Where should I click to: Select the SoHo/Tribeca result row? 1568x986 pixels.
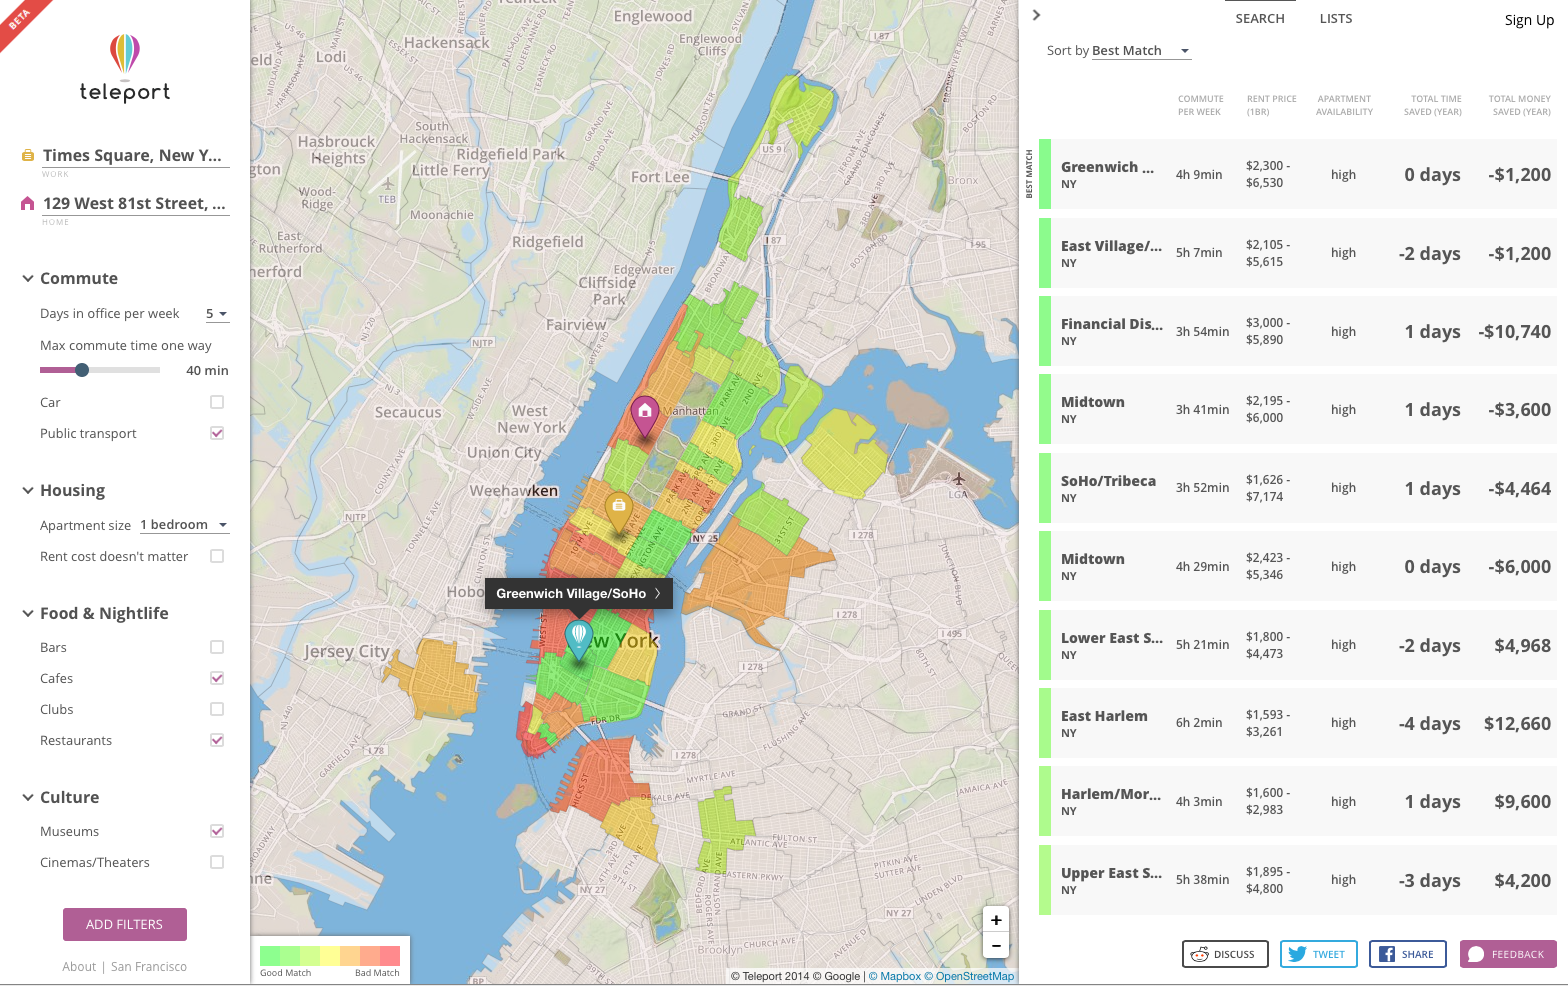pos(1298,488)
